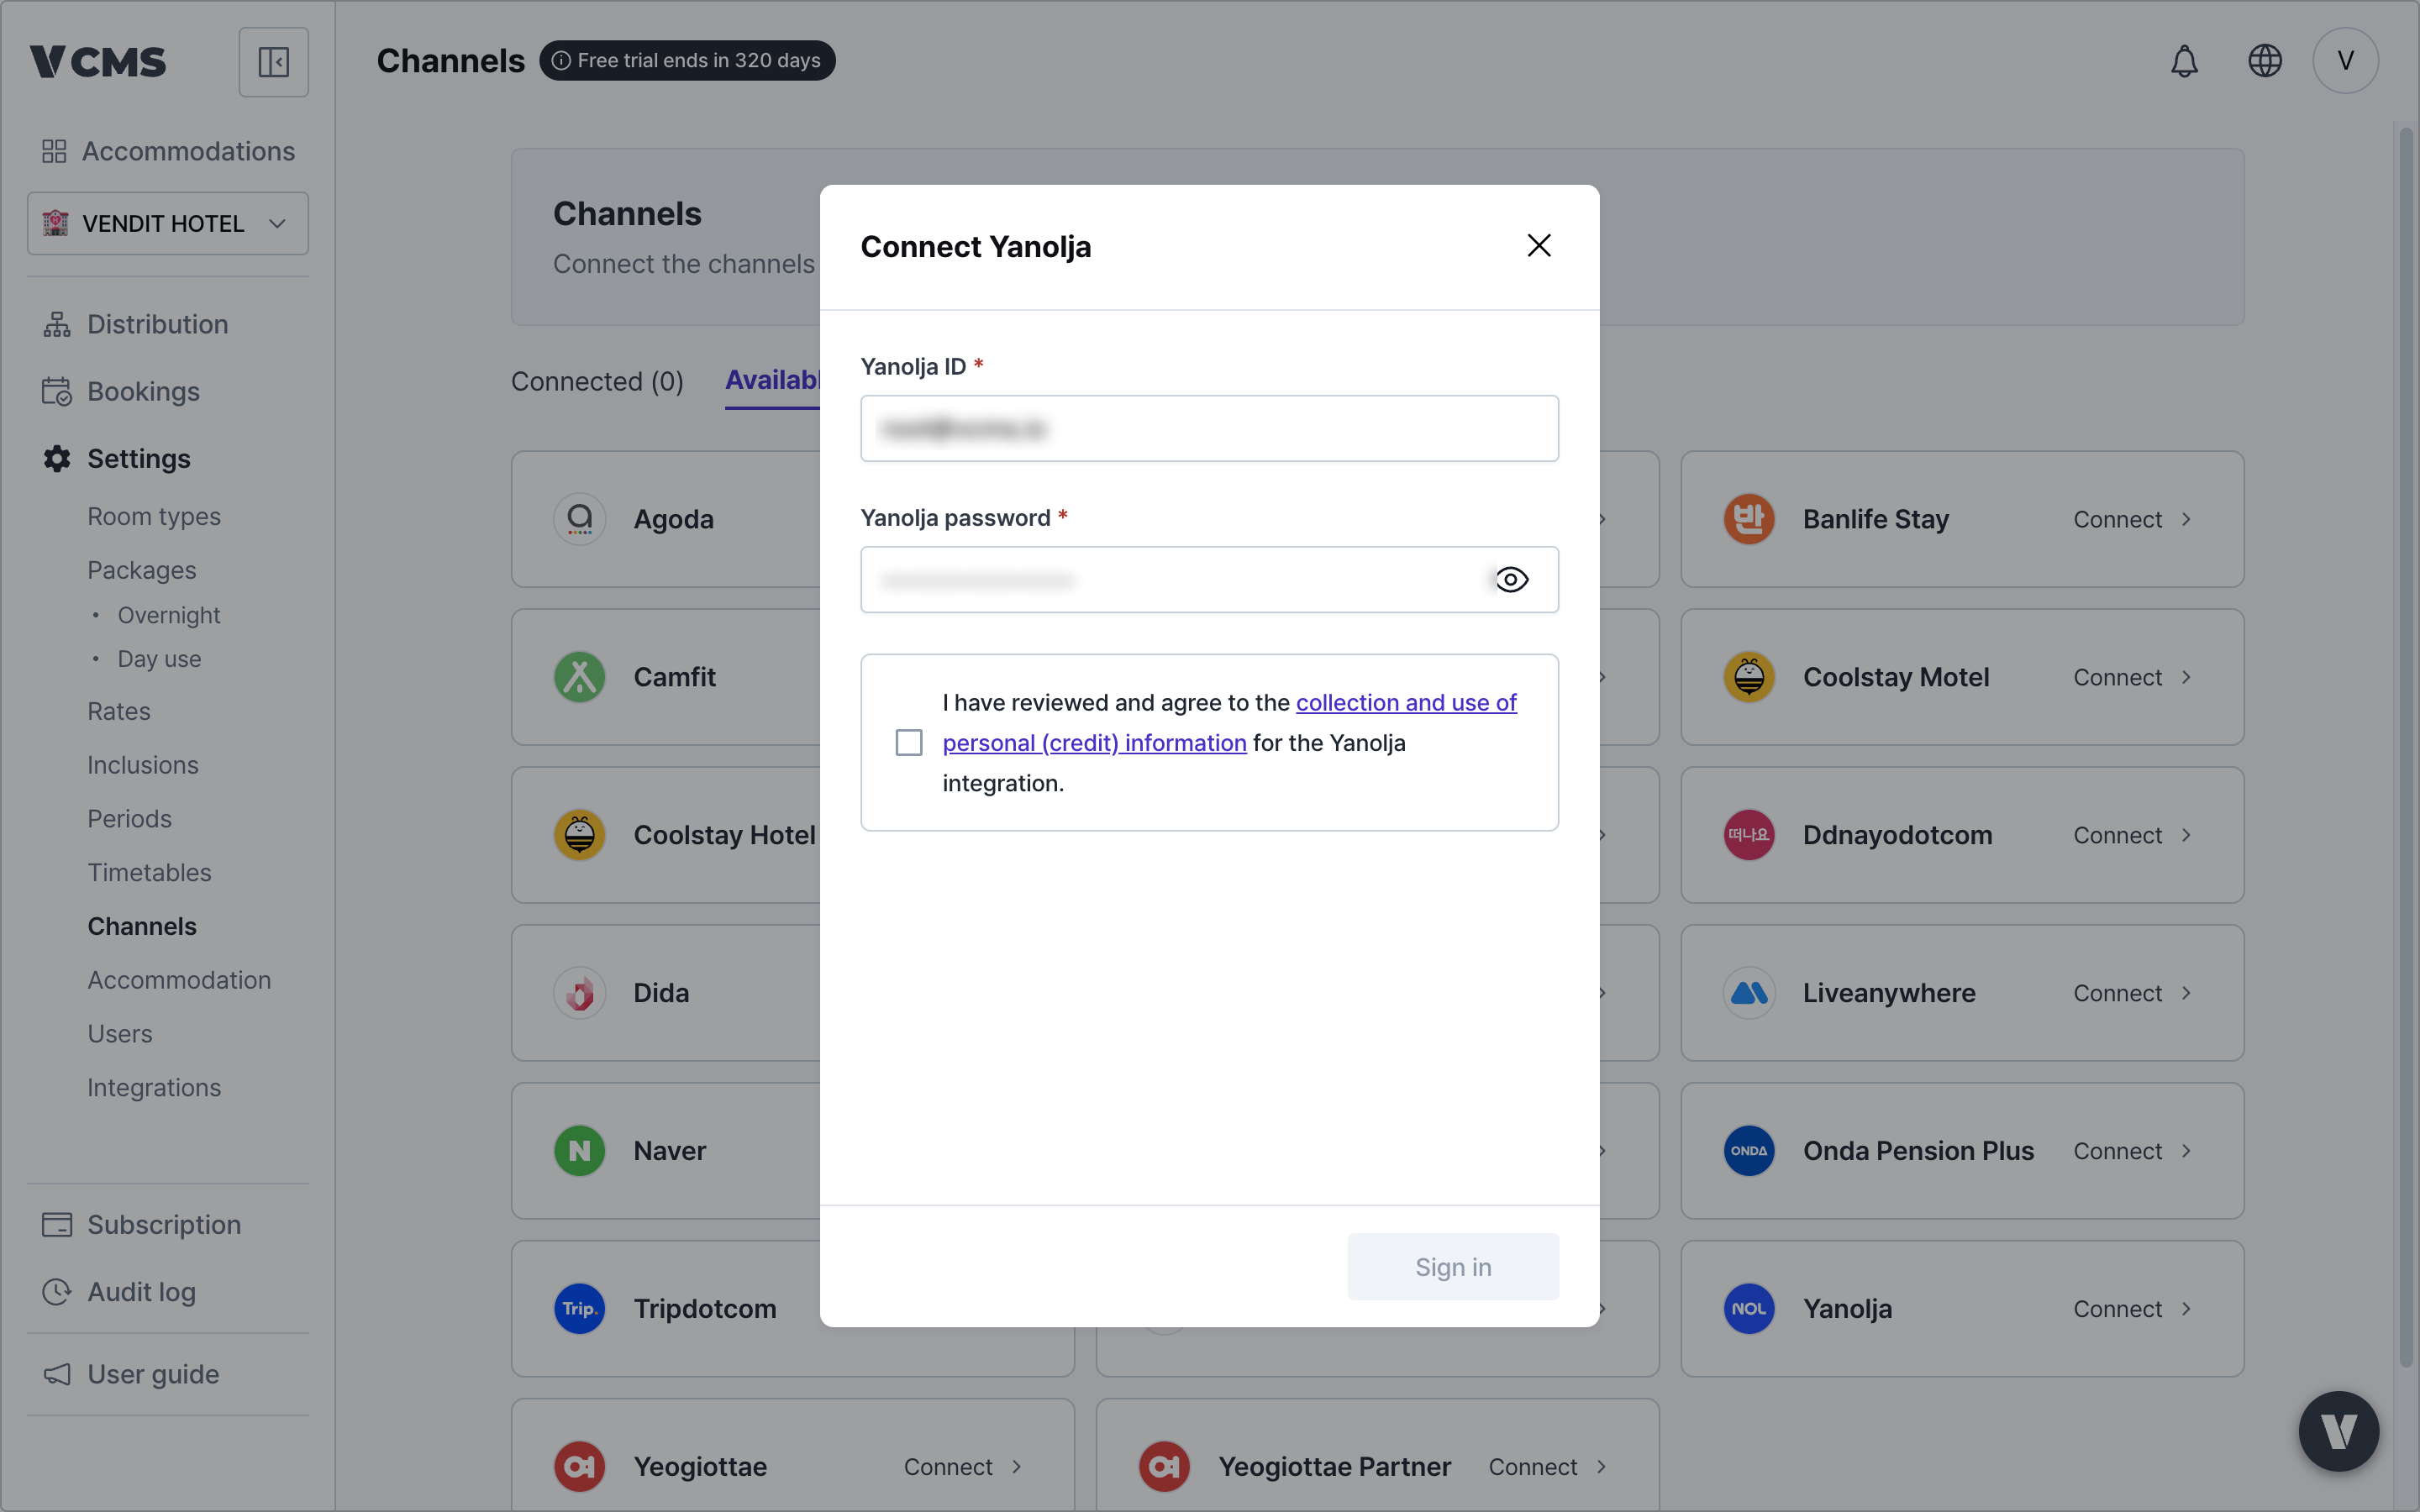Click the Agoda channel logo
Viewport: 2420px width, 1512px height.
coord(580,519)
